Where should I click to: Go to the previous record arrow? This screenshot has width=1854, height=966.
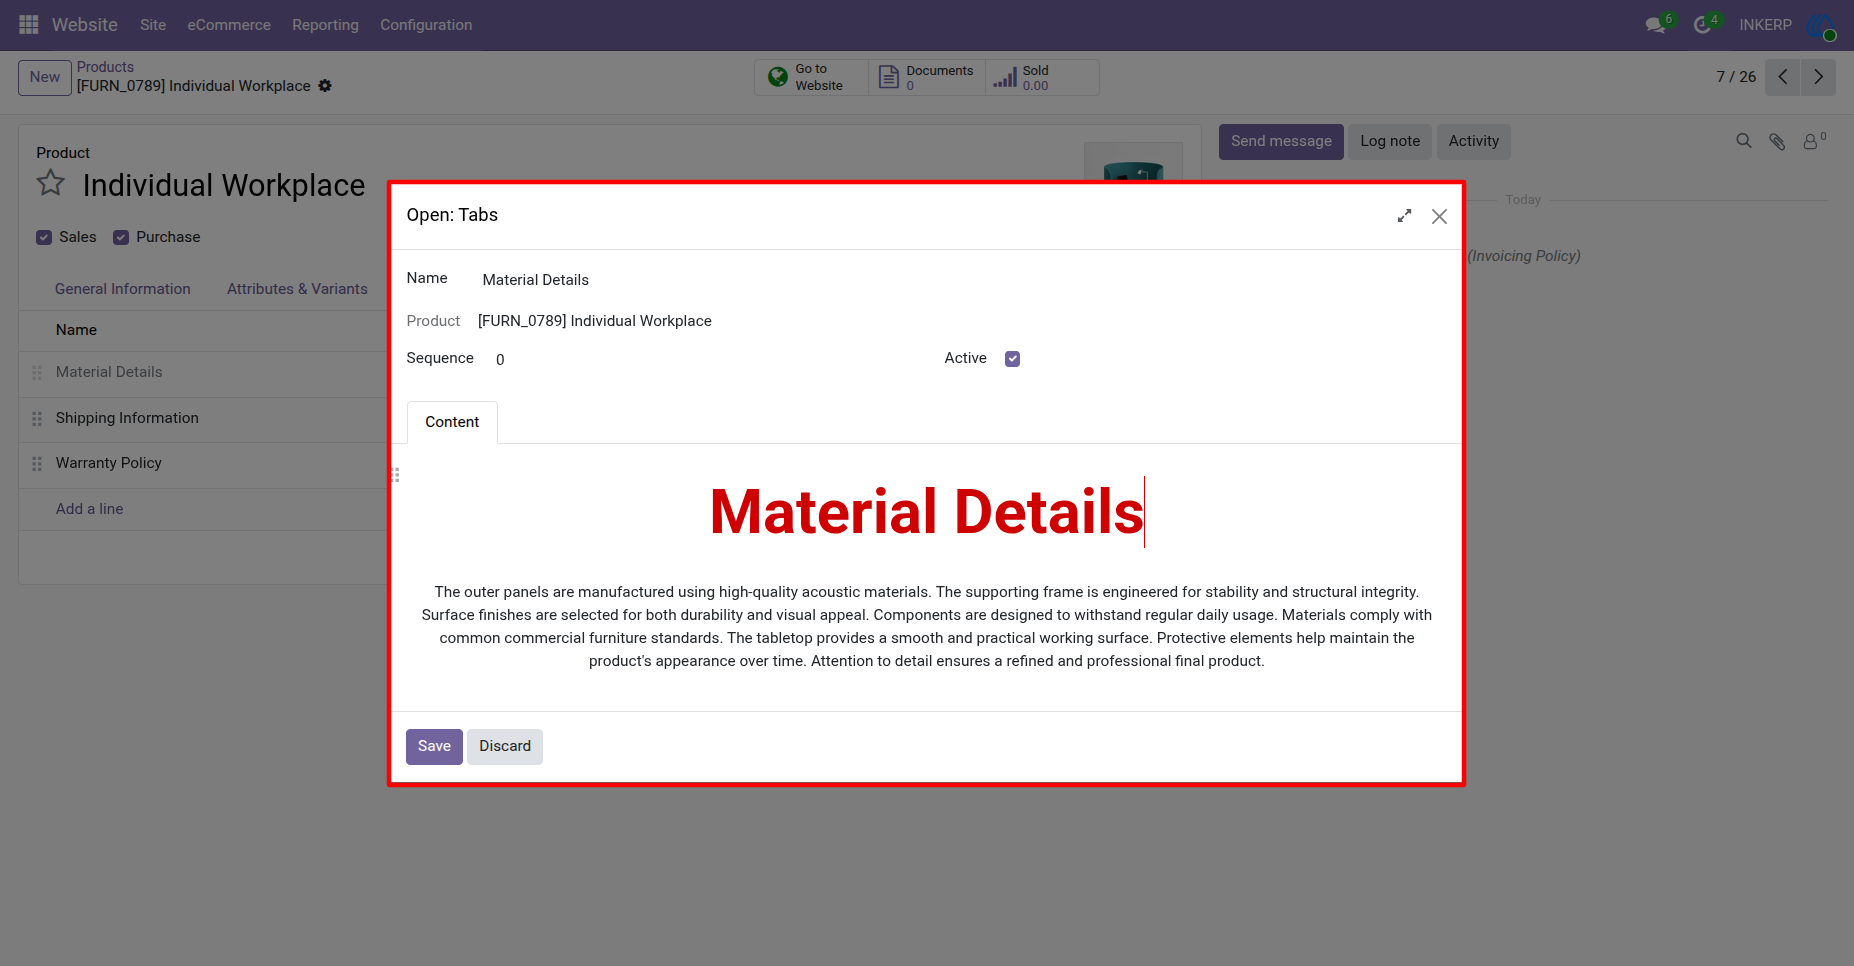[x=1783, y=77]
